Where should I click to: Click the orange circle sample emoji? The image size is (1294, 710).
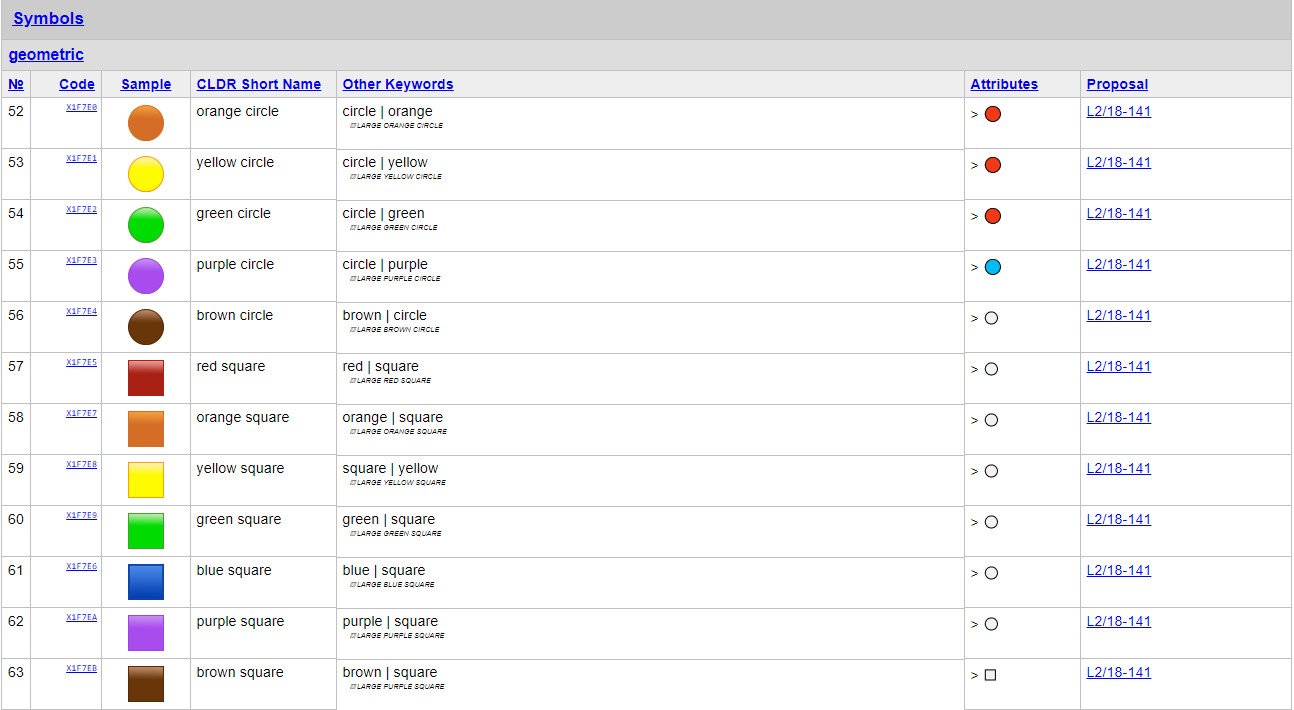tap(146, 123)
